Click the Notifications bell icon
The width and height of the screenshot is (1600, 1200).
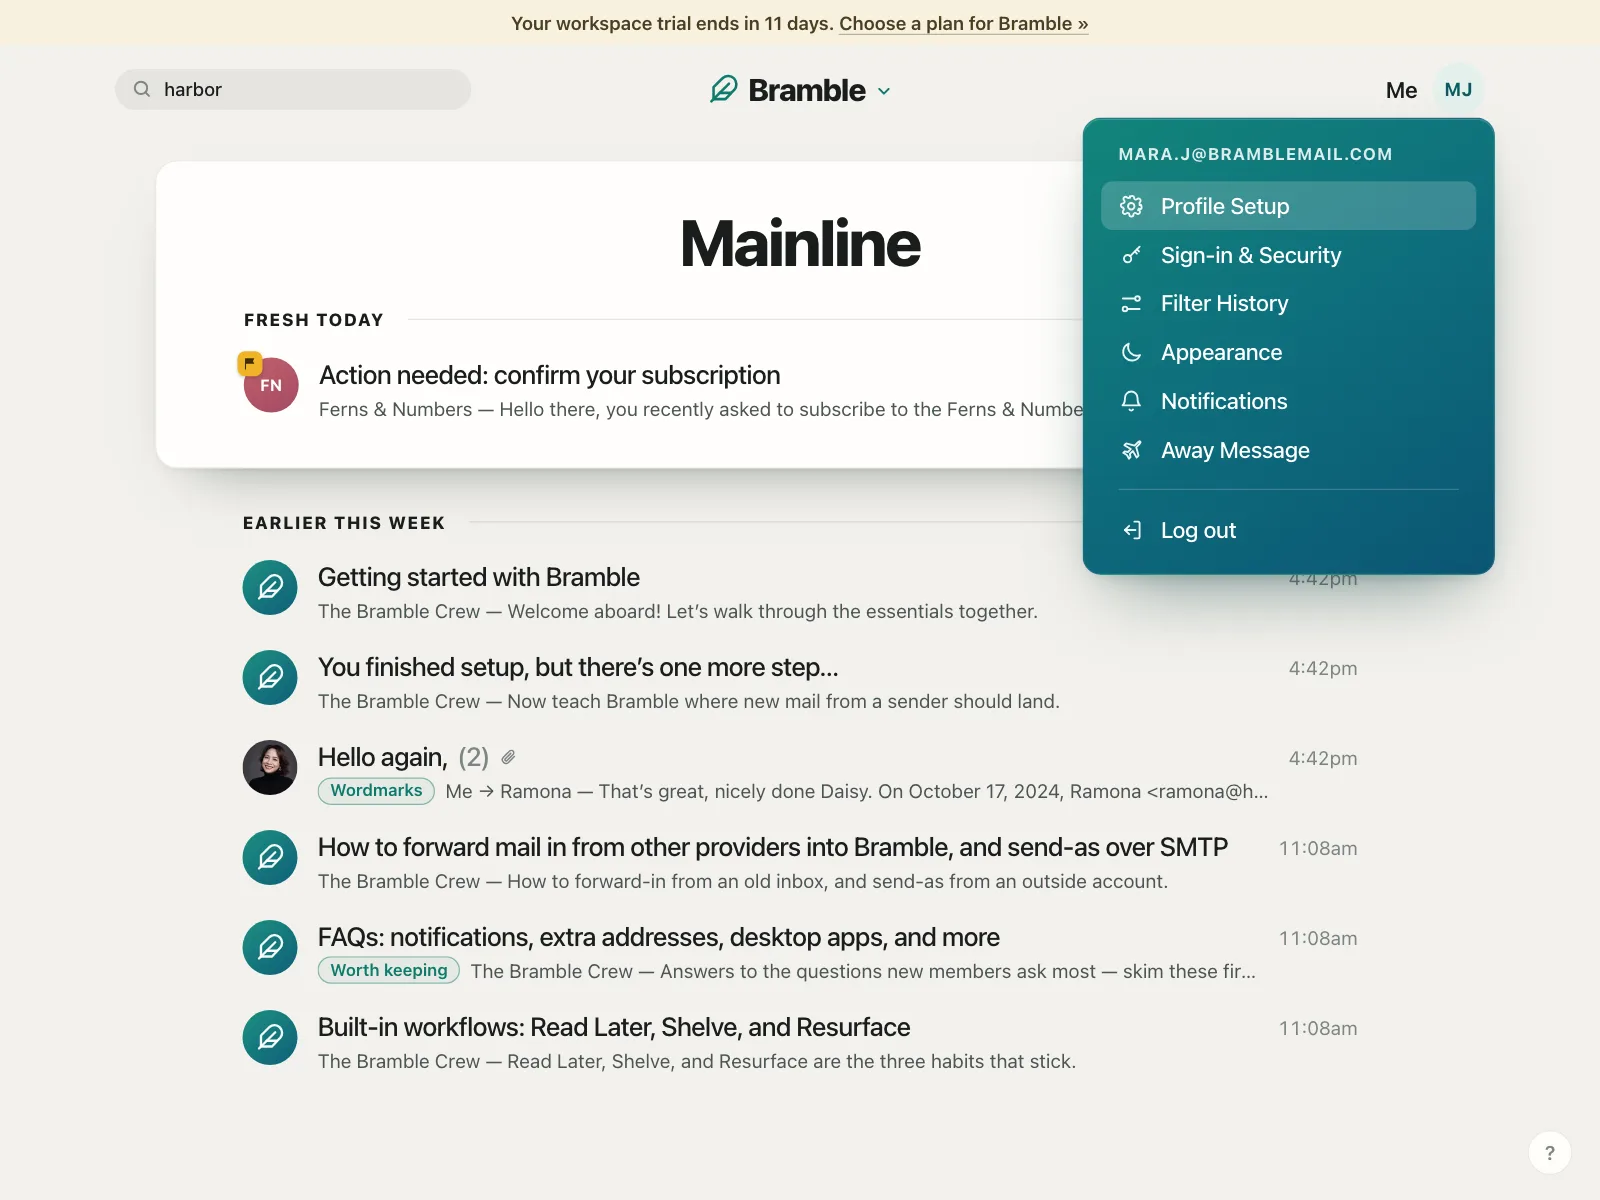pyautogui.click(x=1131, y=401)
